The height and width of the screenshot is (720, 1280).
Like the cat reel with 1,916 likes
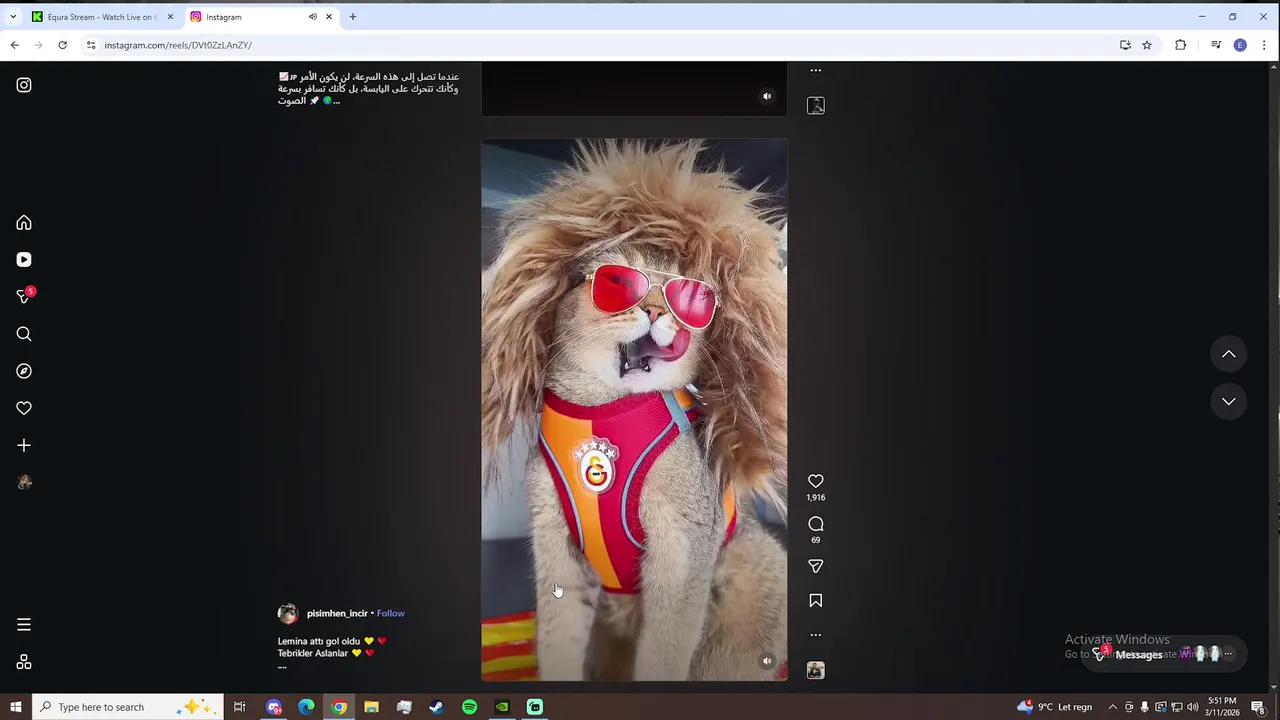point(816,481)
